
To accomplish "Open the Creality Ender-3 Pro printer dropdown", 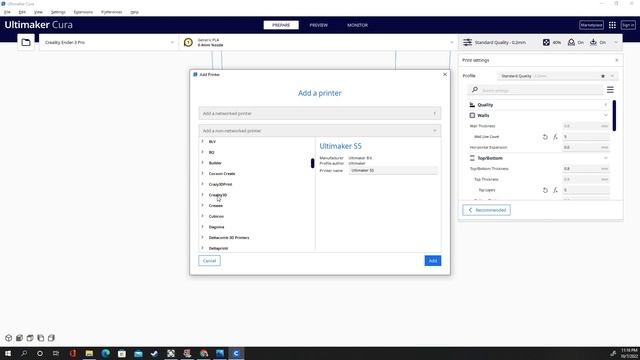I will point(109,42).
